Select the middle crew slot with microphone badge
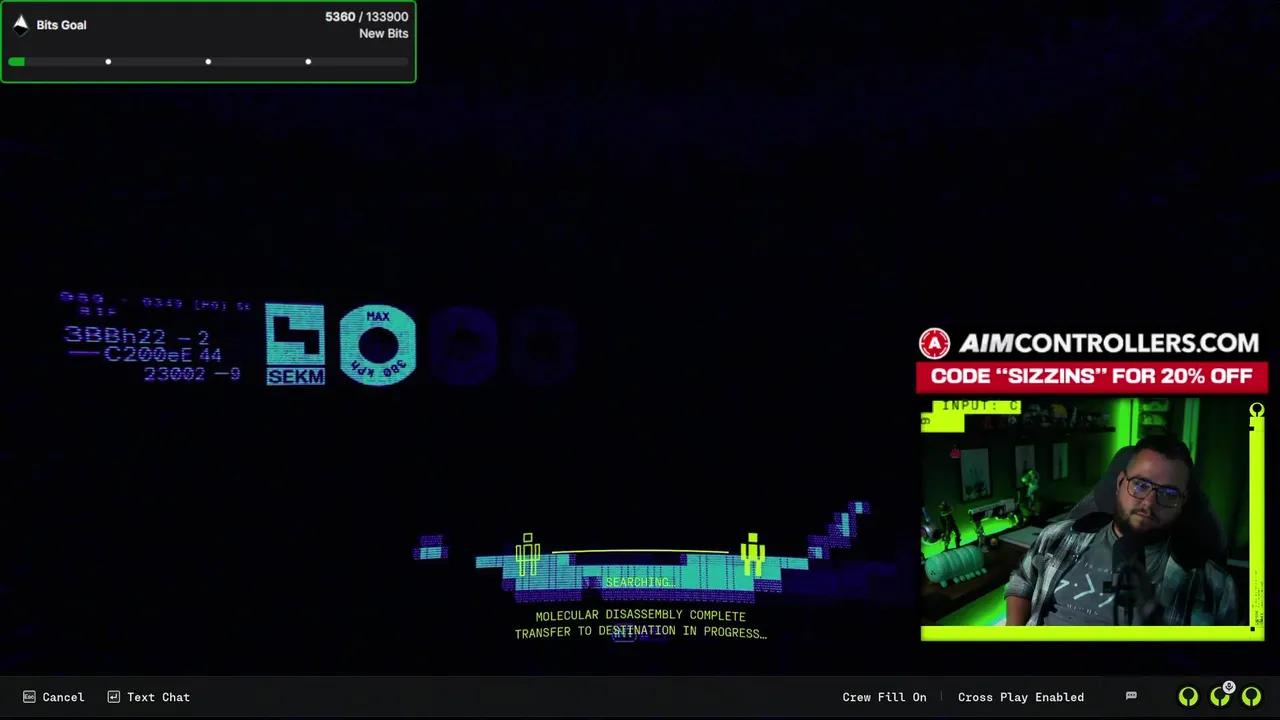Viewport: 1280px width, 720px height. (x=1221, y=696)
